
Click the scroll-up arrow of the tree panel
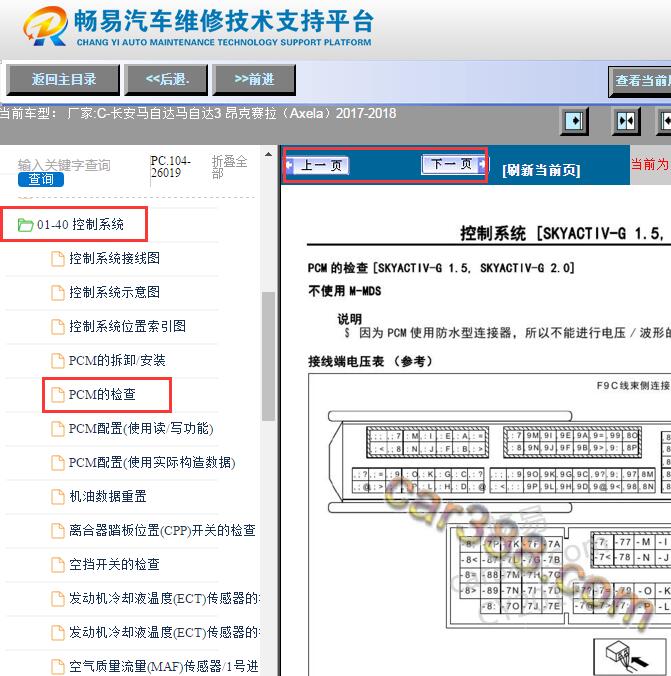coord(268,154)
